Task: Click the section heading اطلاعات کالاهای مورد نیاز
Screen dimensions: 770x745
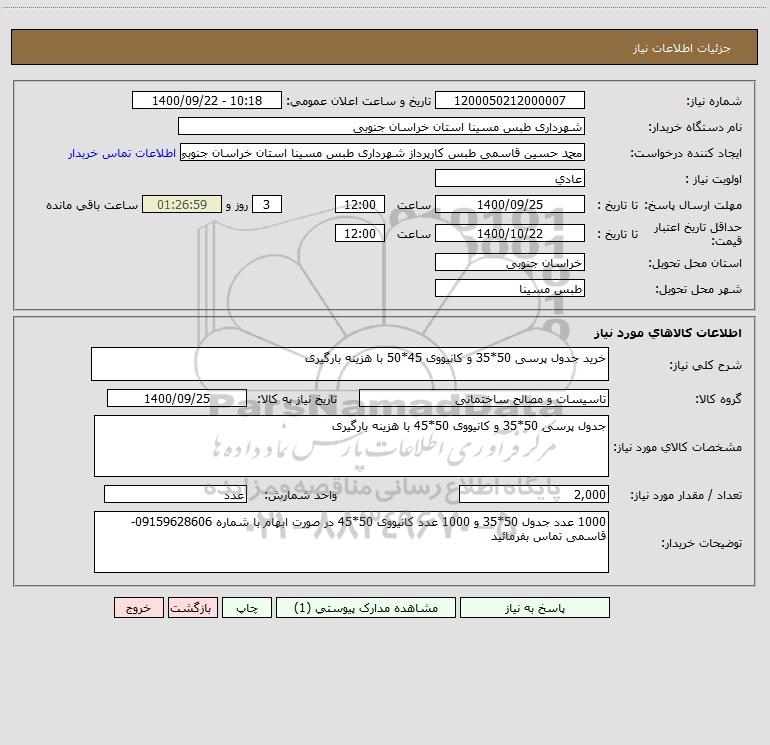Action: [667, 333]
